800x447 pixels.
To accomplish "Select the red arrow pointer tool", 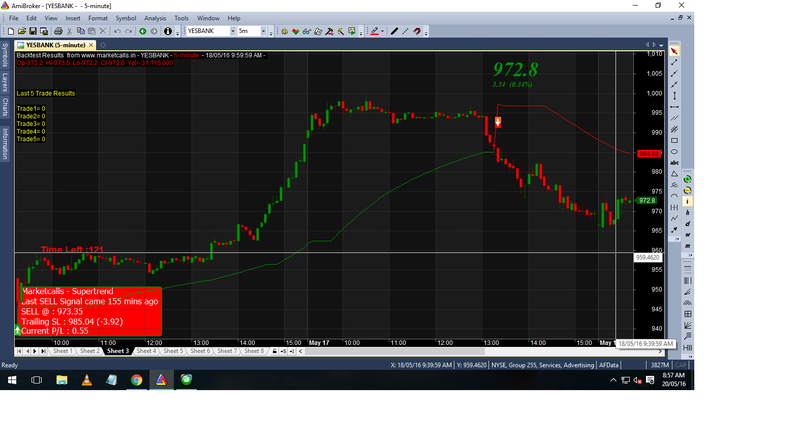I will [x=674, y=51].
